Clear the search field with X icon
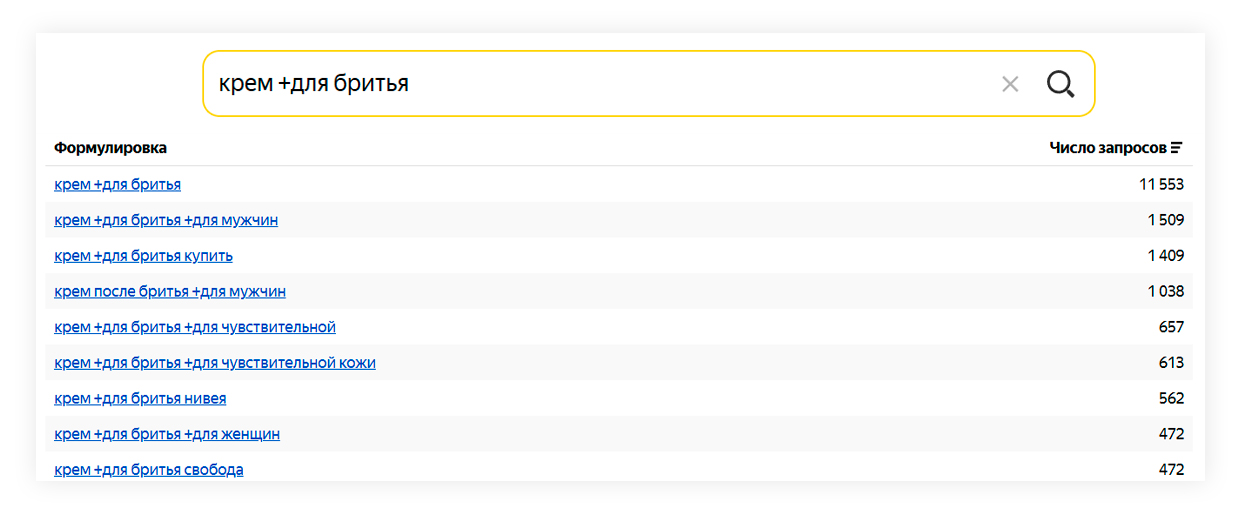The image size is (1240, 514). (1010, 84)
